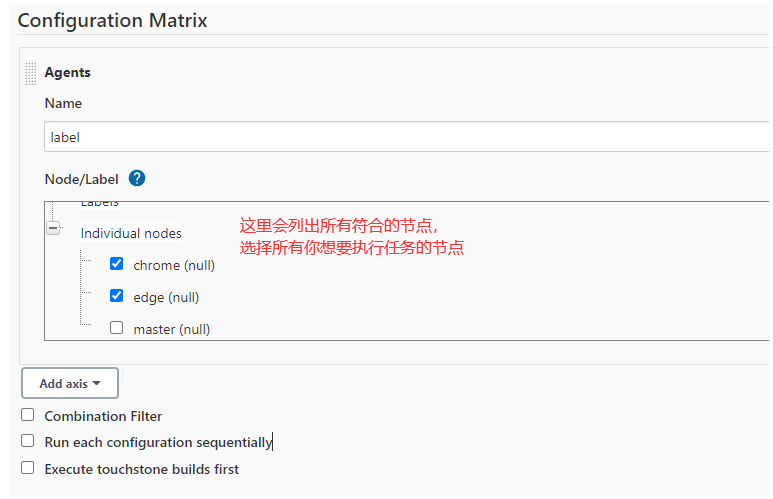Click the red Chinese annotation text

click(350, 236)
